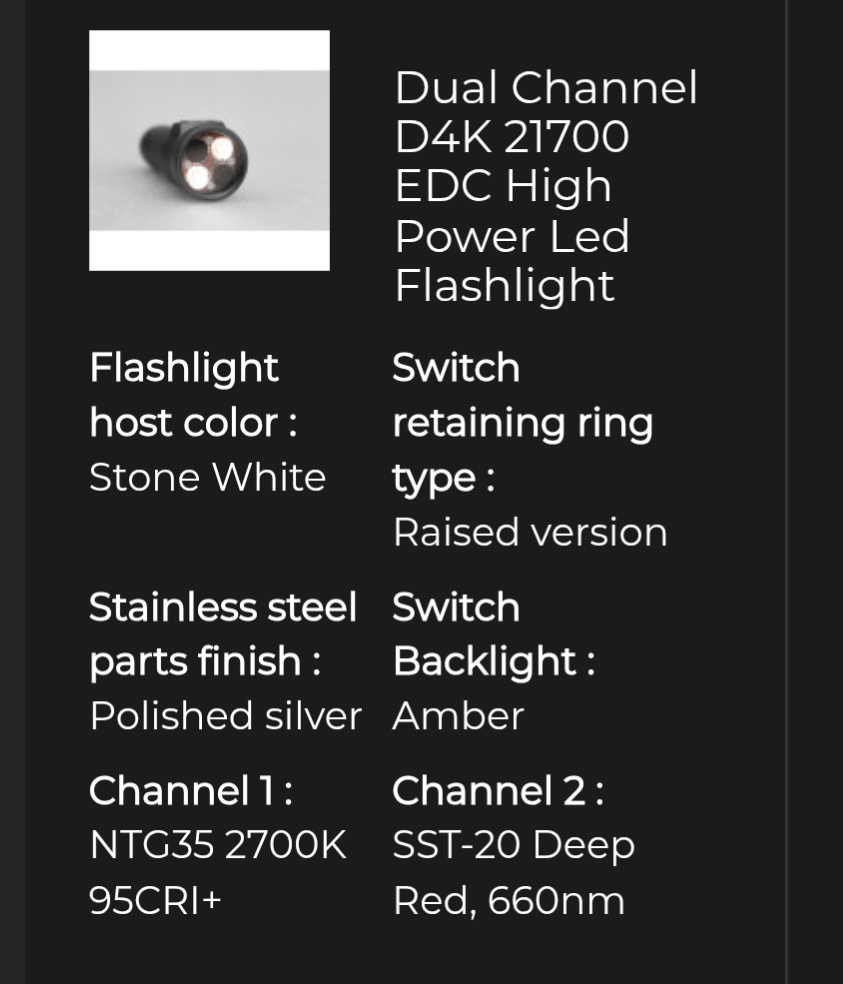This screenshot has height=984, width=843.
Task: Click the "Switch Backlight" label
Action: point(493,634)
